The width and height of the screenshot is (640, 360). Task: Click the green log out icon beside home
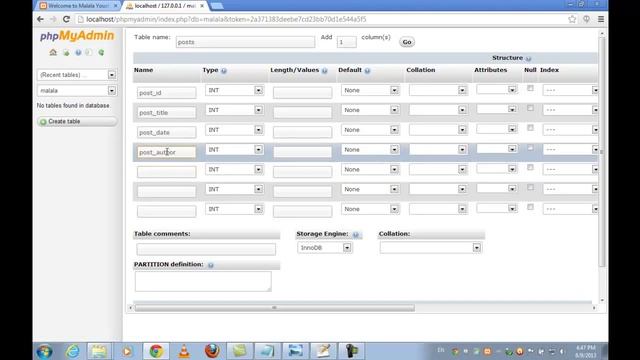point(66,53)
